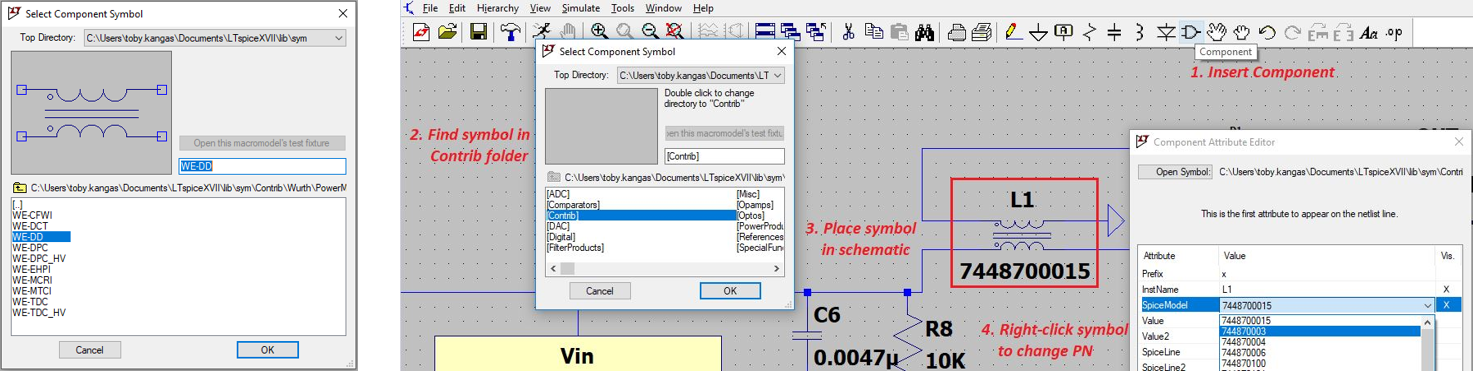The image size is (1473, 371).
Task: Click the Text 'Aa' tool icon
Action: tap(1369, 33)
